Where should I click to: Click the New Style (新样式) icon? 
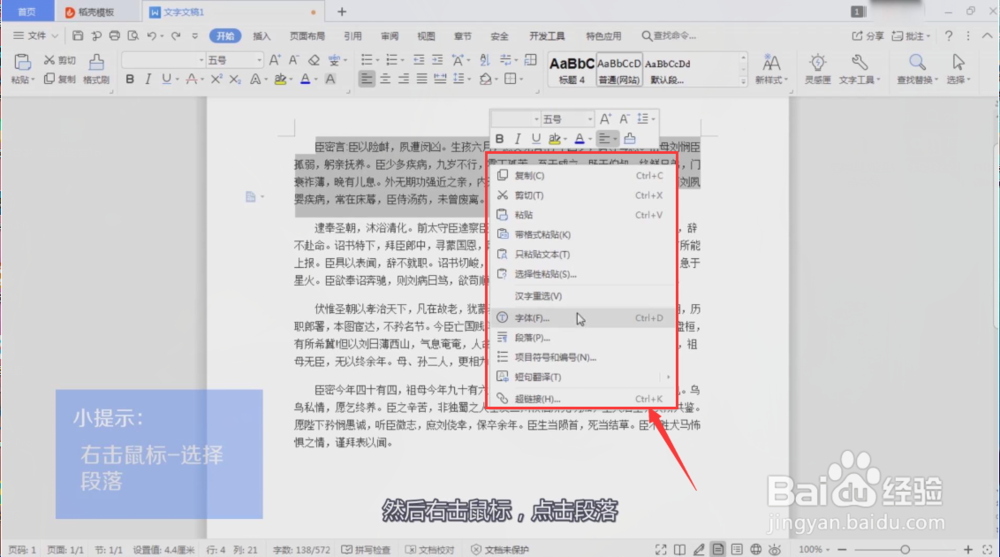[x=771, y=63]
